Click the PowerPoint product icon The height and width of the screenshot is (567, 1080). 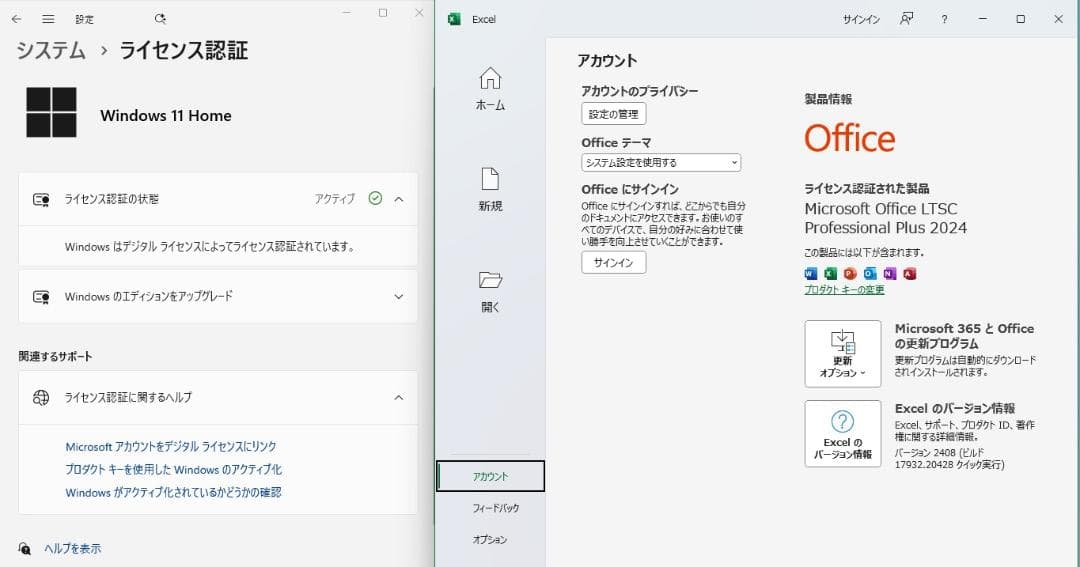pos(850,274)
